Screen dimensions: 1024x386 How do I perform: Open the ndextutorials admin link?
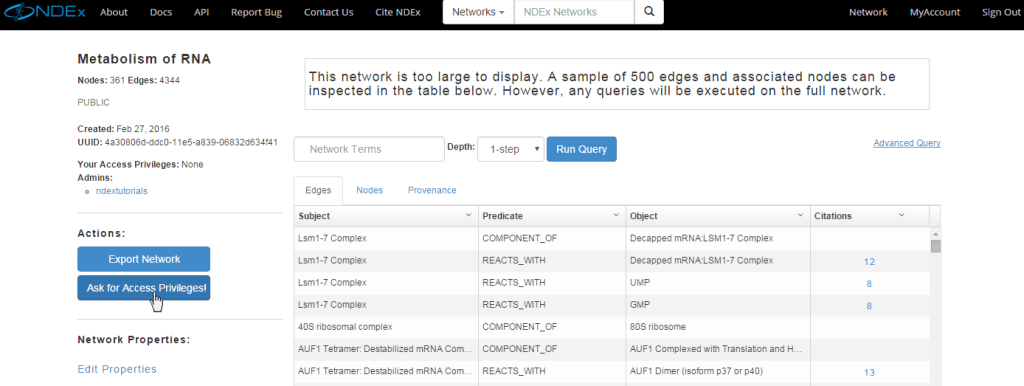pyautogui.click(x=121, y=191)
